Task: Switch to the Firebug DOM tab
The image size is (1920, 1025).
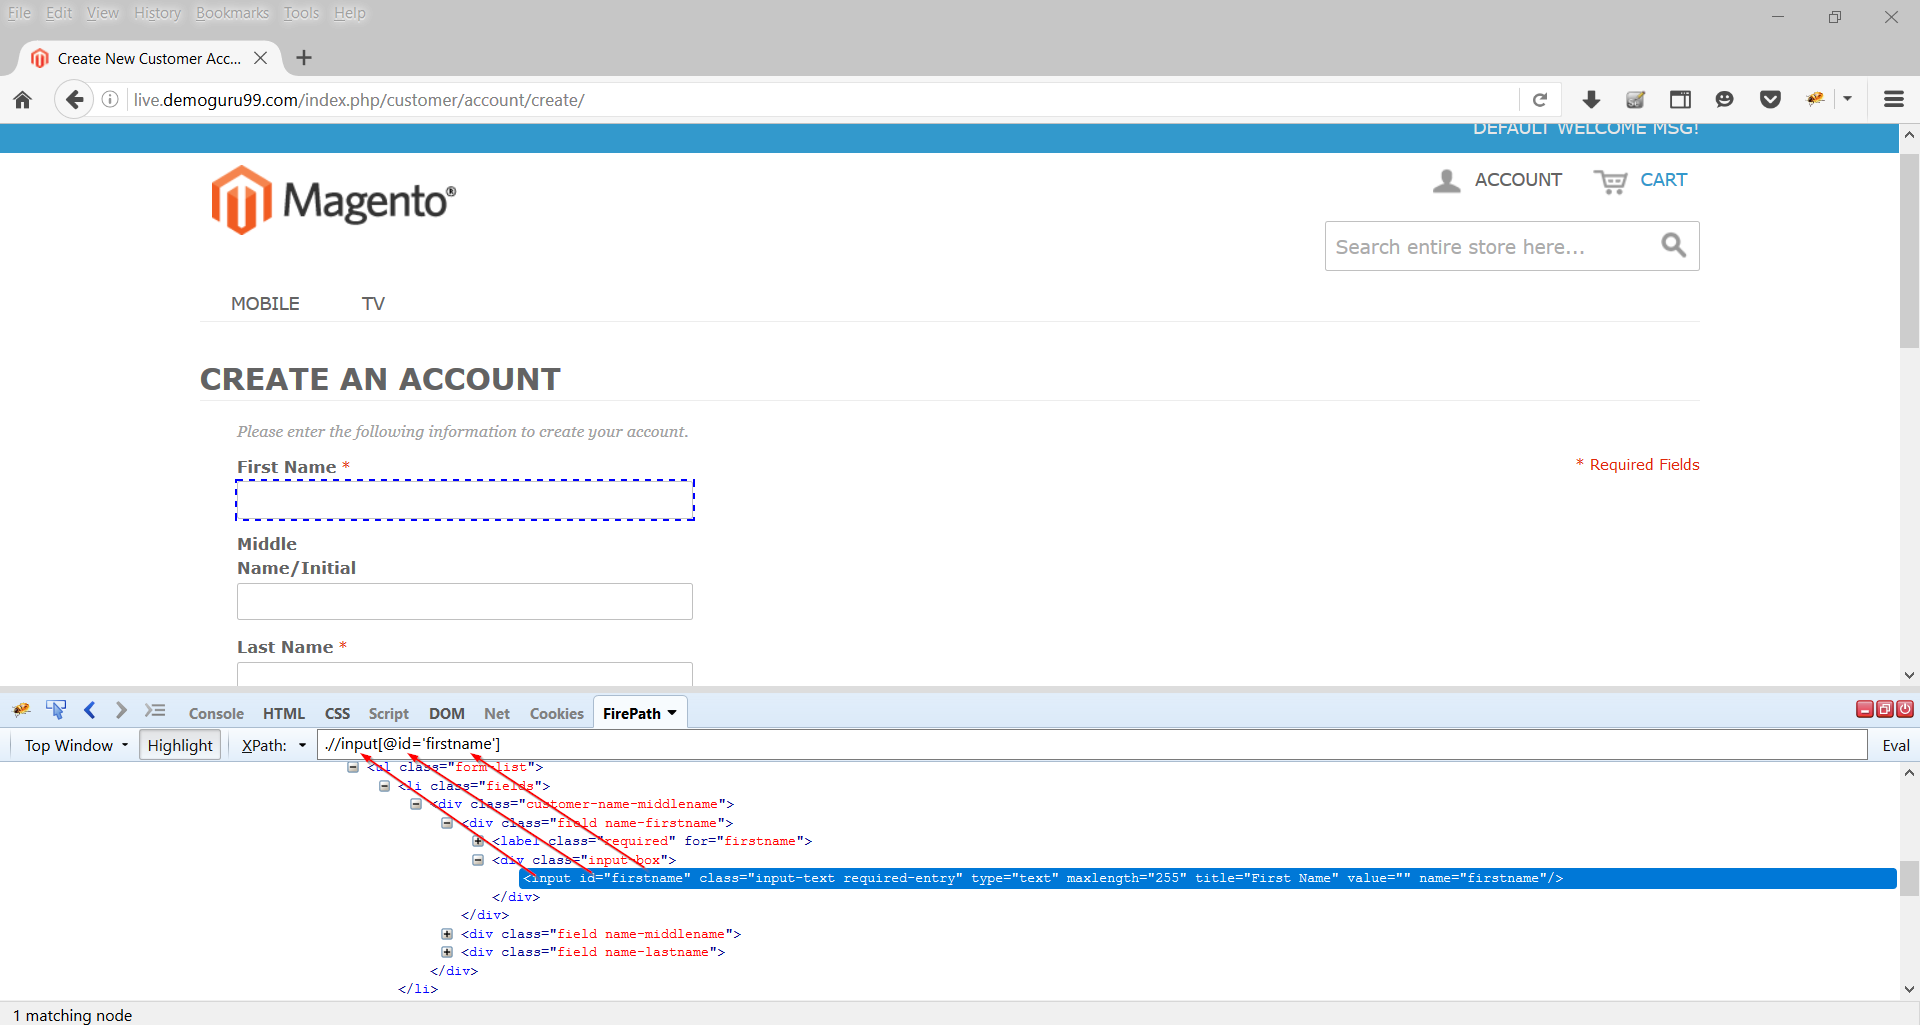Action: click(447, 713)
